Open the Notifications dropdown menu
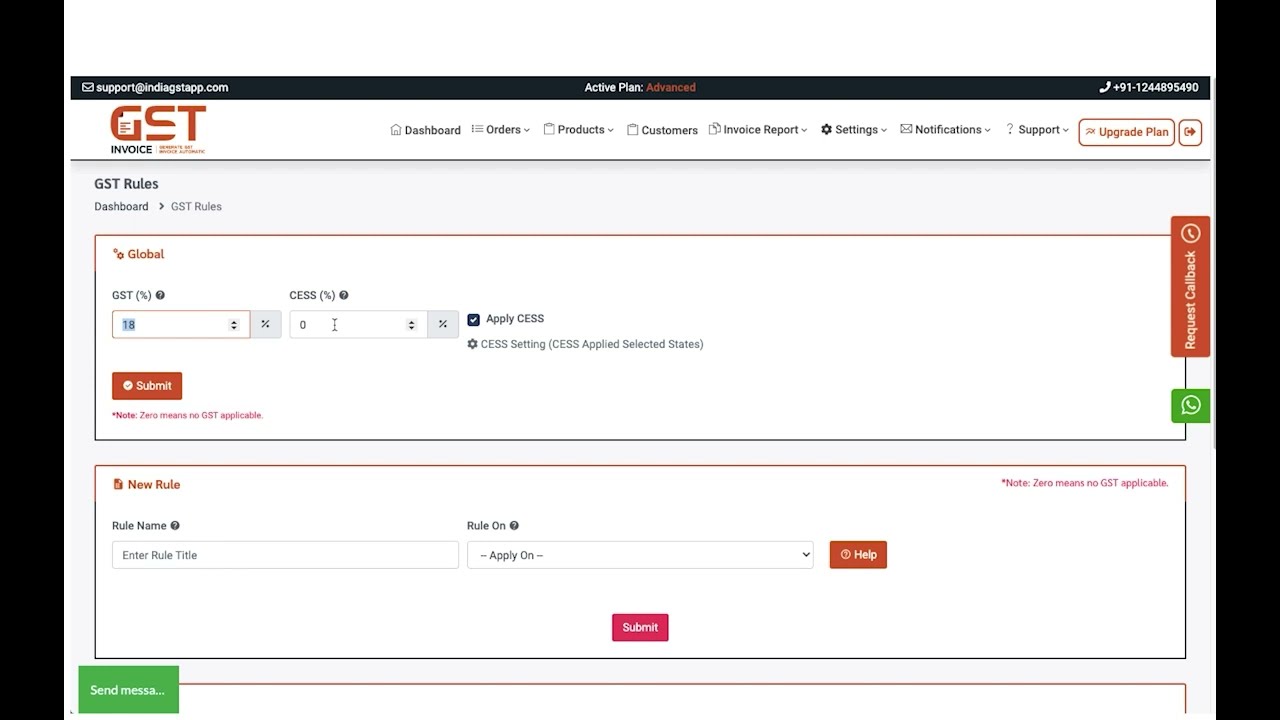1280x720 pixels. coord(946,130)
